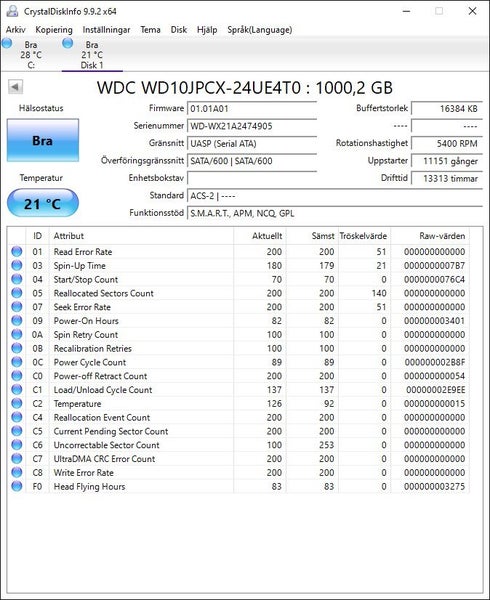
Task: Select the Aktuellt value 180
Action: click(275, 266)
